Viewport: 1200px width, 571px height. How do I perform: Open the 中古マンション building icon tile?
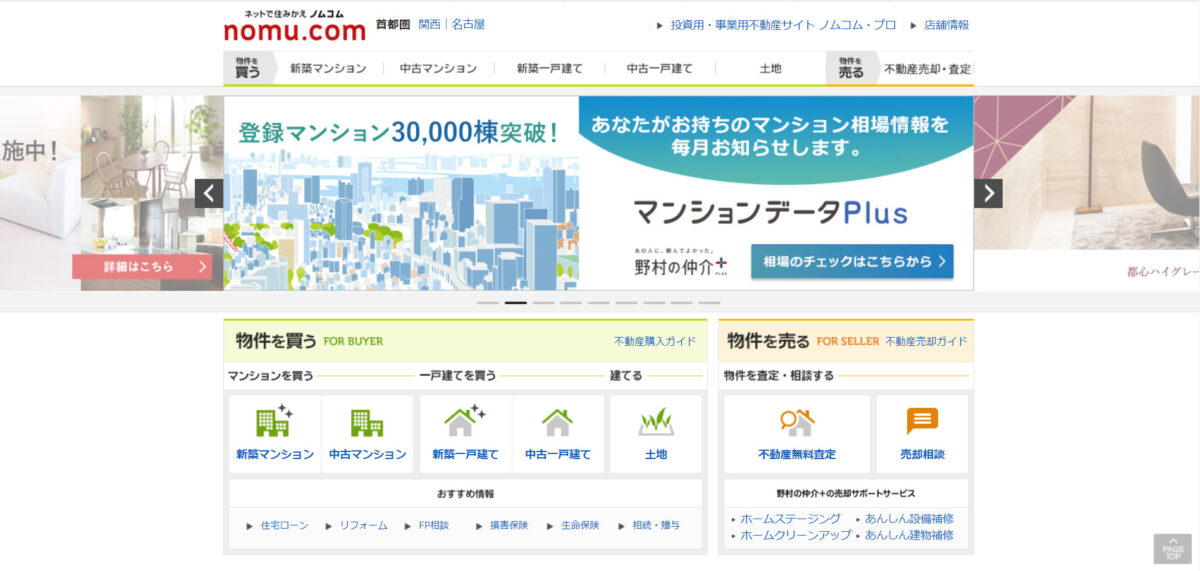tap(367, 432)
